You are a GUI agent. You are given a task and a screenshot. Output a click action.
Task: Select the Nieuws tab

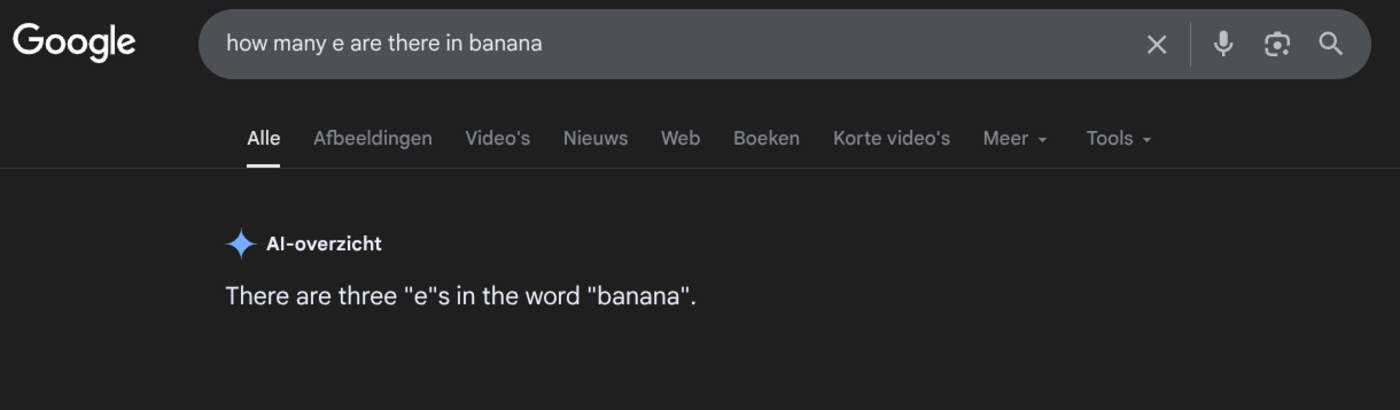595,138
